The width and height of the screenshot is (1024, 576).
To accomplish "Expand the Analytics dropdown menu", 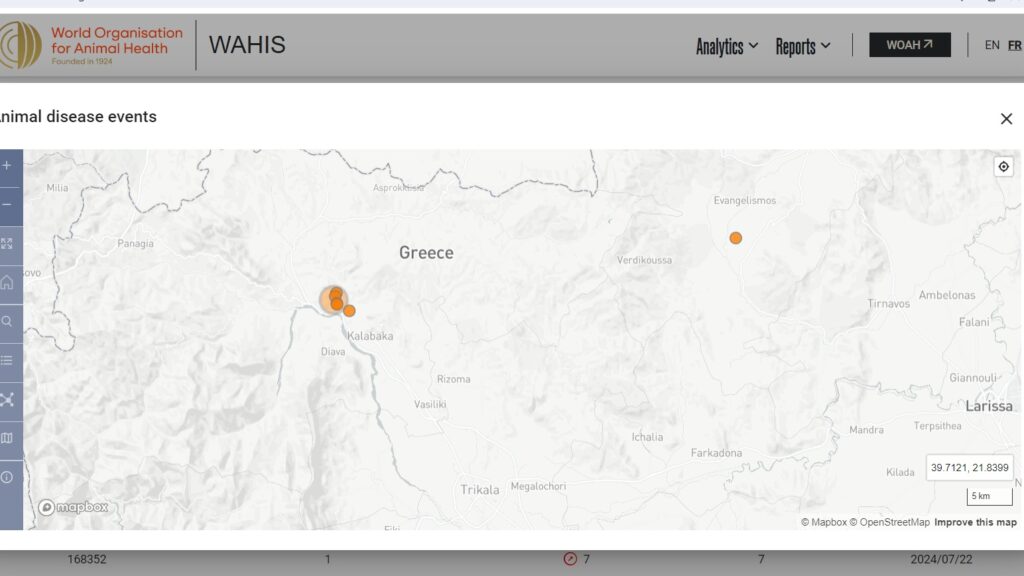I will click(x=727, y=46).
